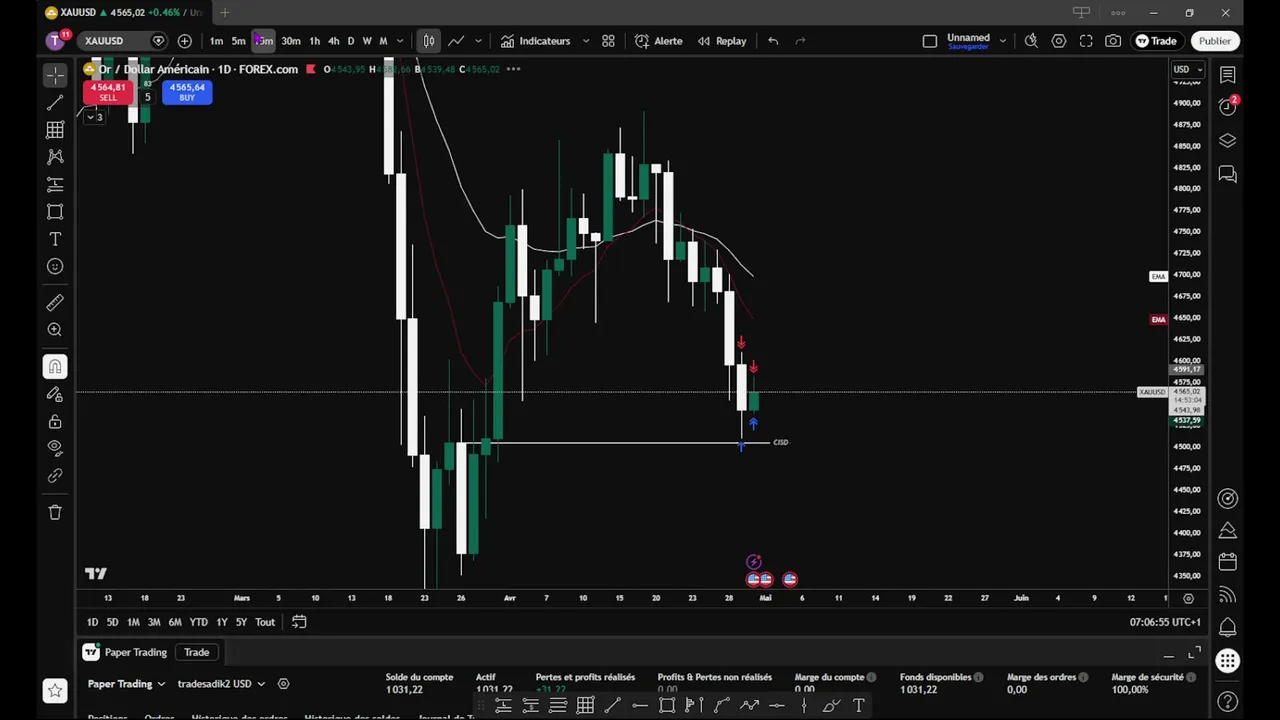Image resolution: width=1280 pixels, height=720 pixels.
Task: Start bar Replay mode
Action: [722, 41]
